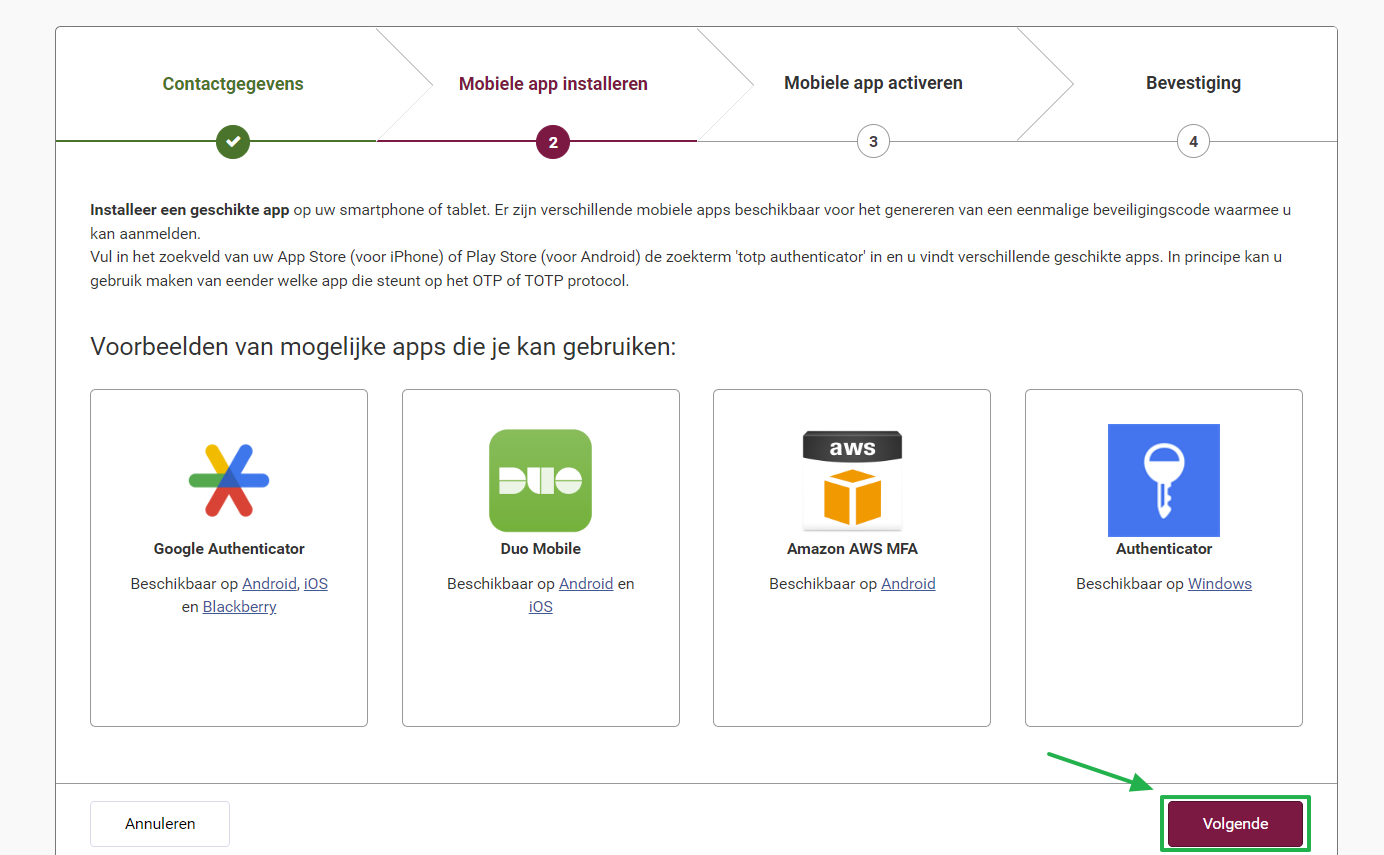Select the Amazon AWS MFA icon
This screenshot has height=855, width=1384.
coord(851,480)
